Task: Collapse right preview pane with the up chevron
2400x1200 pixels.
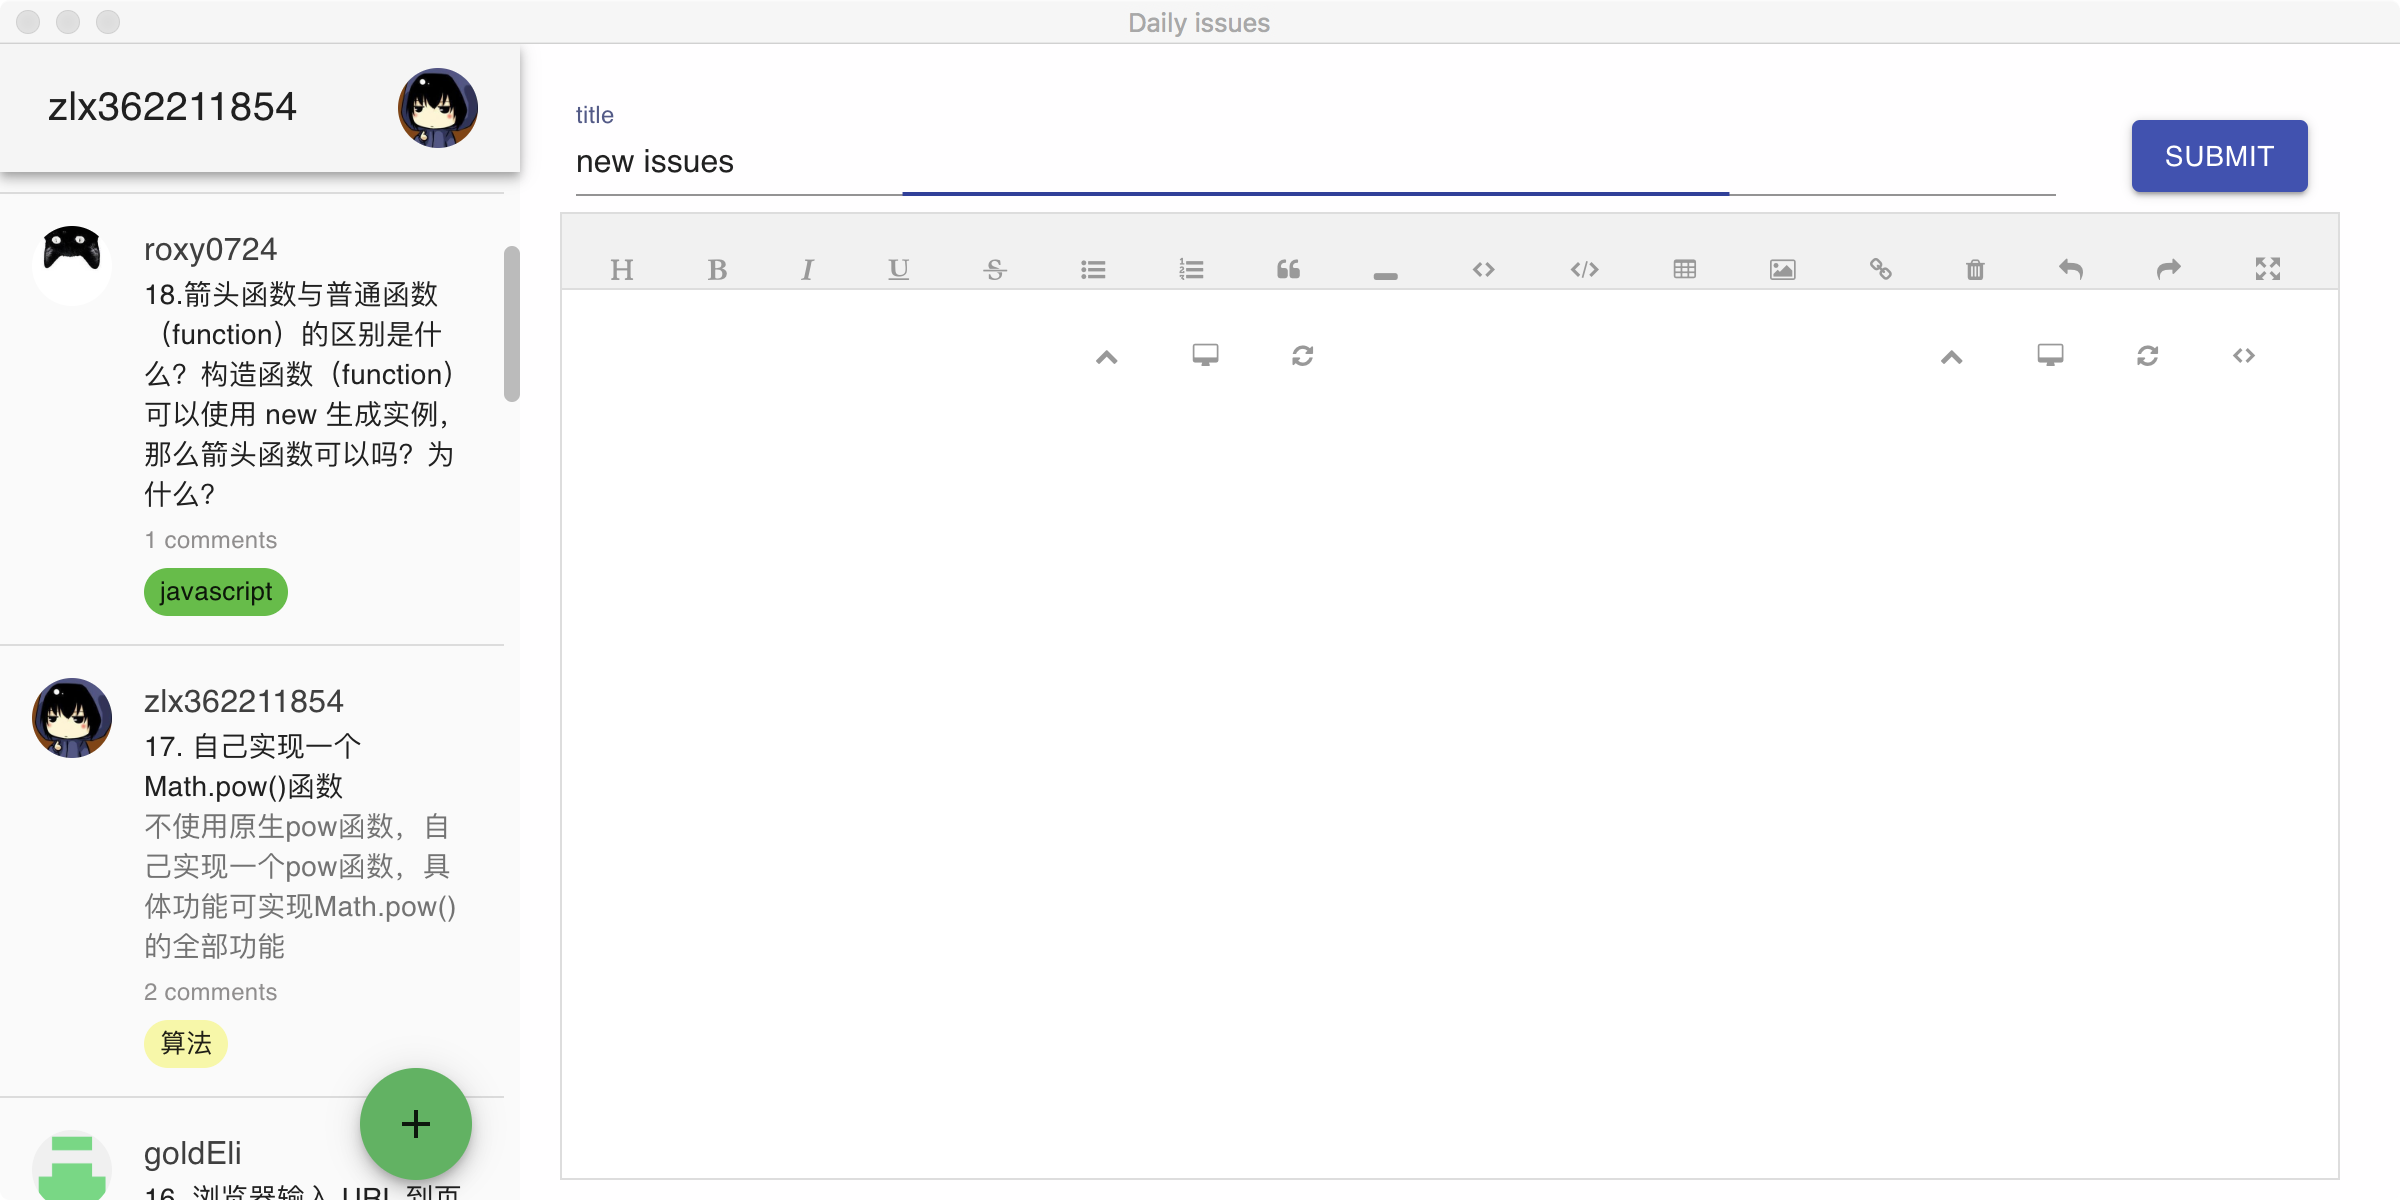Action: [1951, 357]
